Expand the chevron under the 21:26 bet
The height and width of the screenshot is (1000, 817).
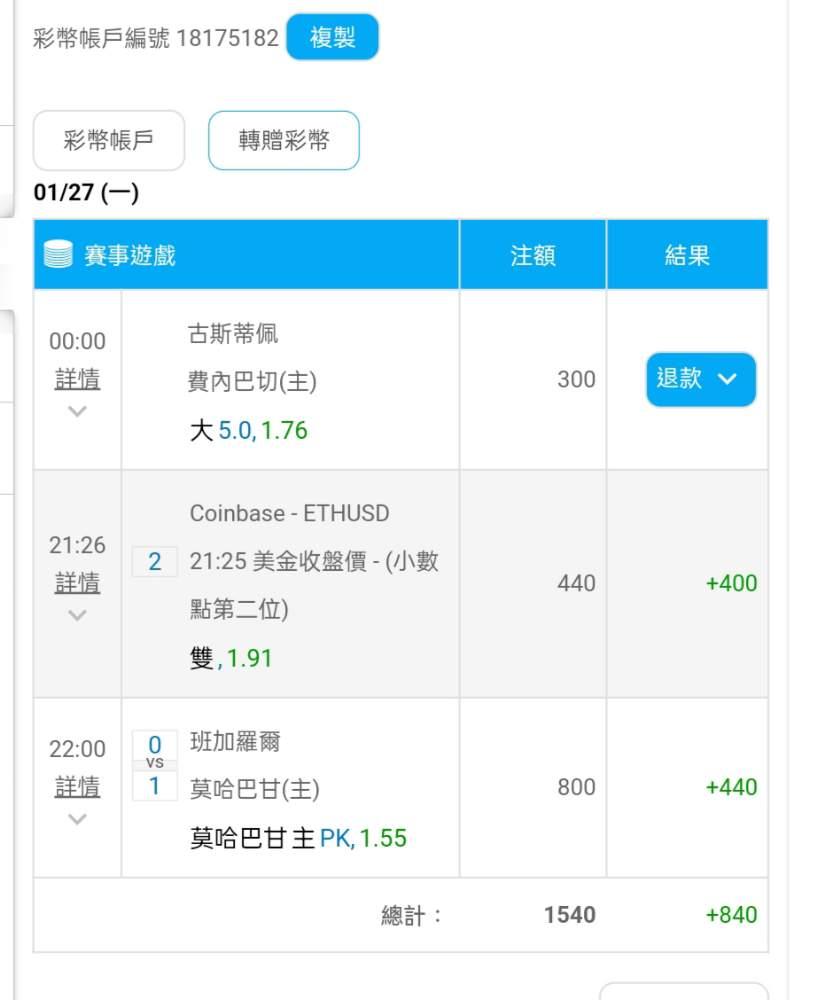77,615
